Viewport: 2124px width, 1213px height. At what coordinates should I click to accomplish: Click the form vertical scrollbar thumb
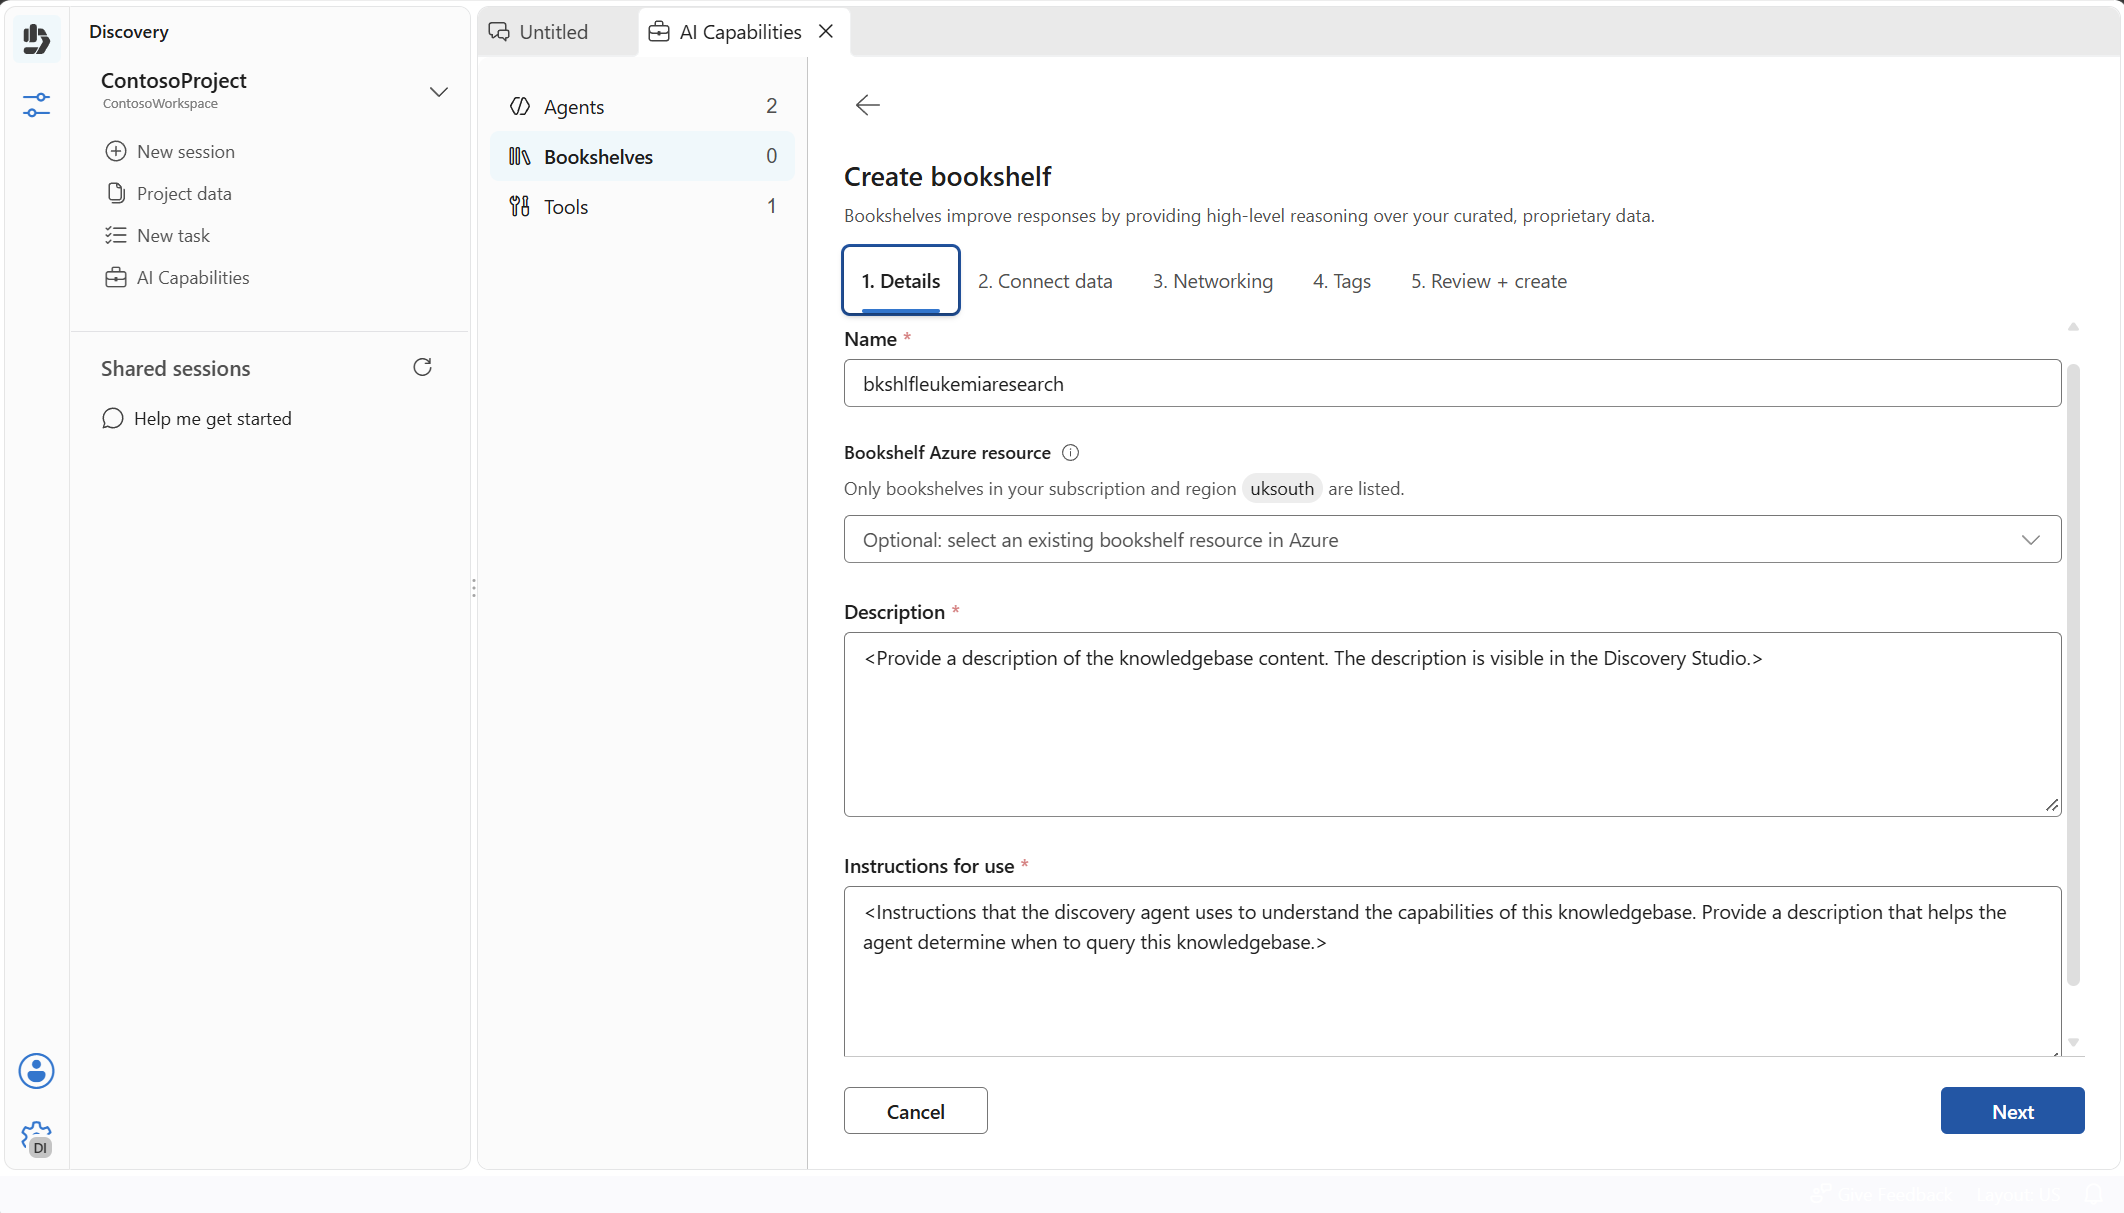[2073, 675]
